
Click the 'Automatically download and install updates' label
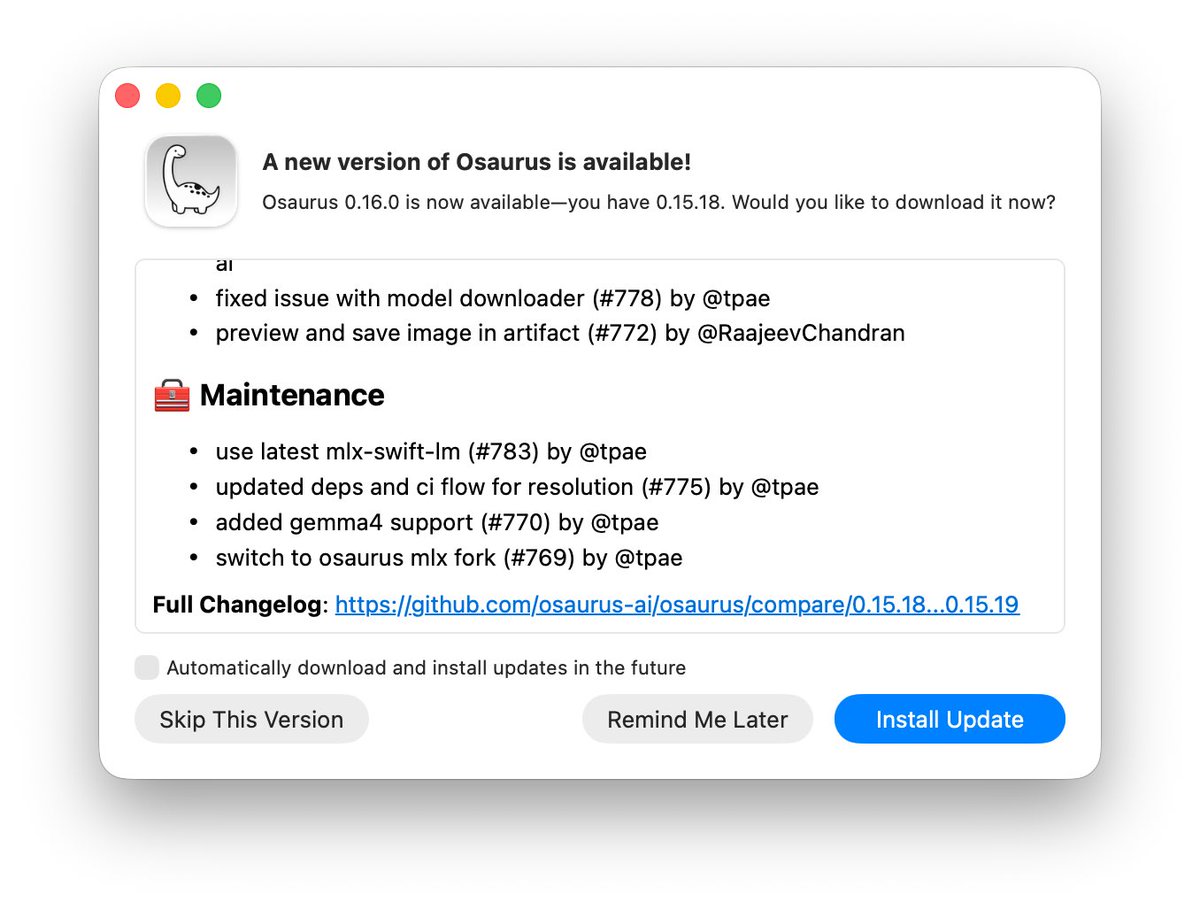pyautogui.click(x=426, y=668)
